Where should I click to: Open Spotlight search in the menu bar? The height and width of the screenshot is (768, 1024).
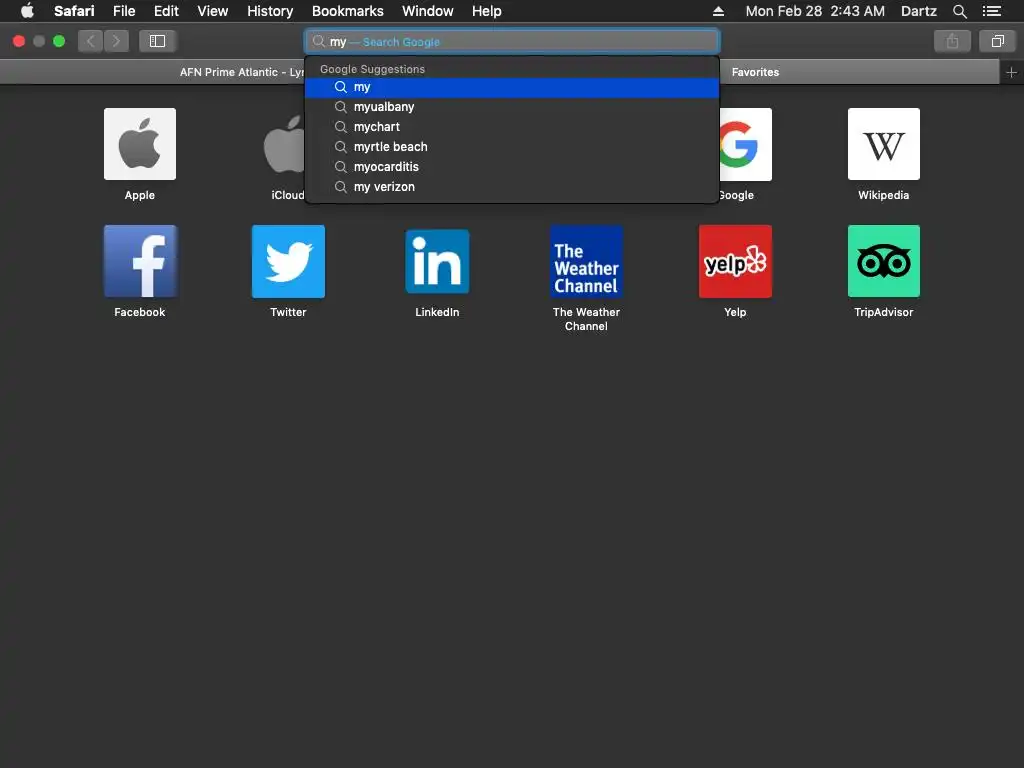[x=959, y=11]
